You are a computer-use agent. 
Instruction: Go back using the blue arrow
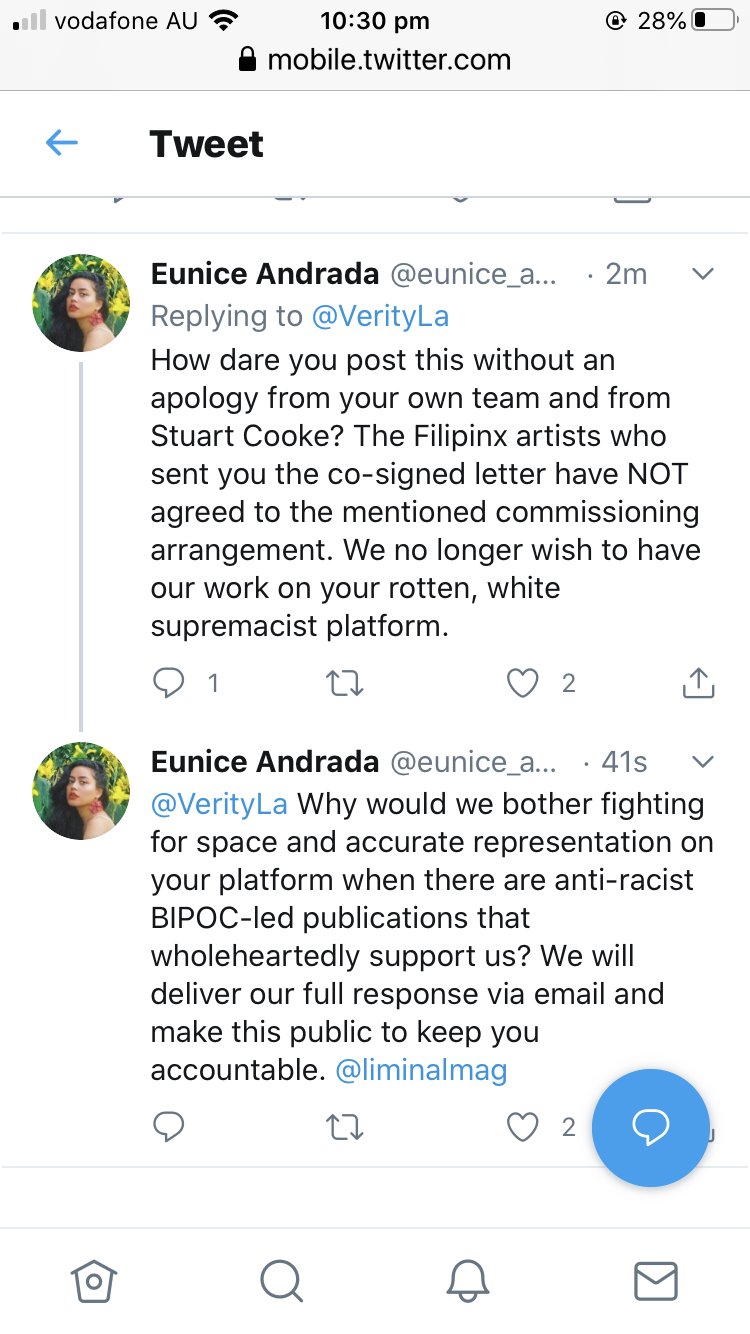pyautogui.click(x=62, y=144)
